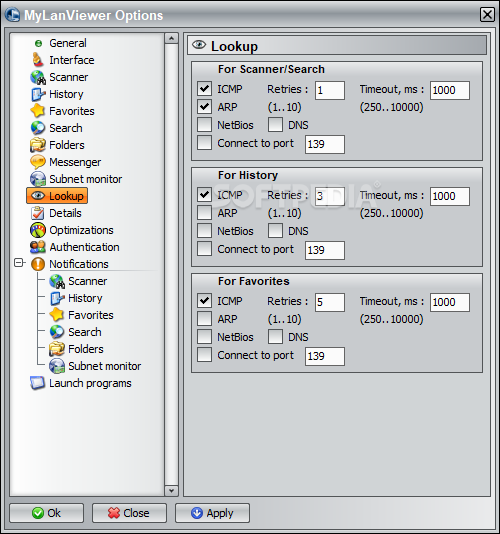Open the General options page
500x534 pixels.
pyautogui.click(x=68, y=43)
